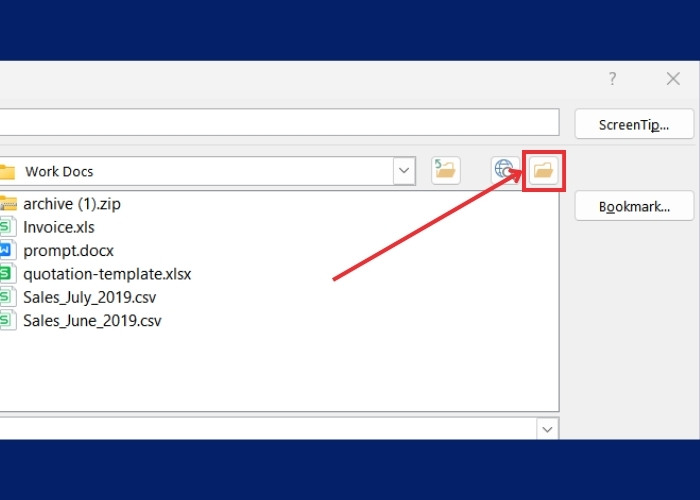The width and height of the screenshot is (700, 500).
Task: Click the spreadsheet icon next to quotation-template.xlsx
Action: pyautogui.click(x=8, y=274)
